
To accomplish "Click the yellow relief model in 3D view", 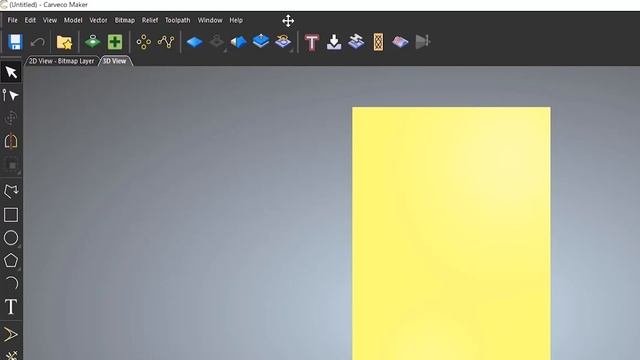I will point(451,233).
